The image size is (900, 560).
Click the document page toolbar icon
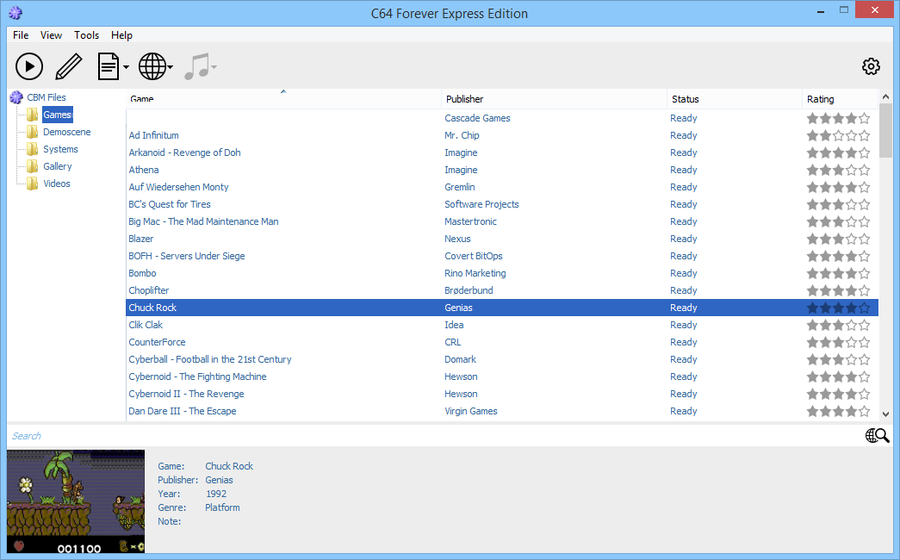point(108,67)
